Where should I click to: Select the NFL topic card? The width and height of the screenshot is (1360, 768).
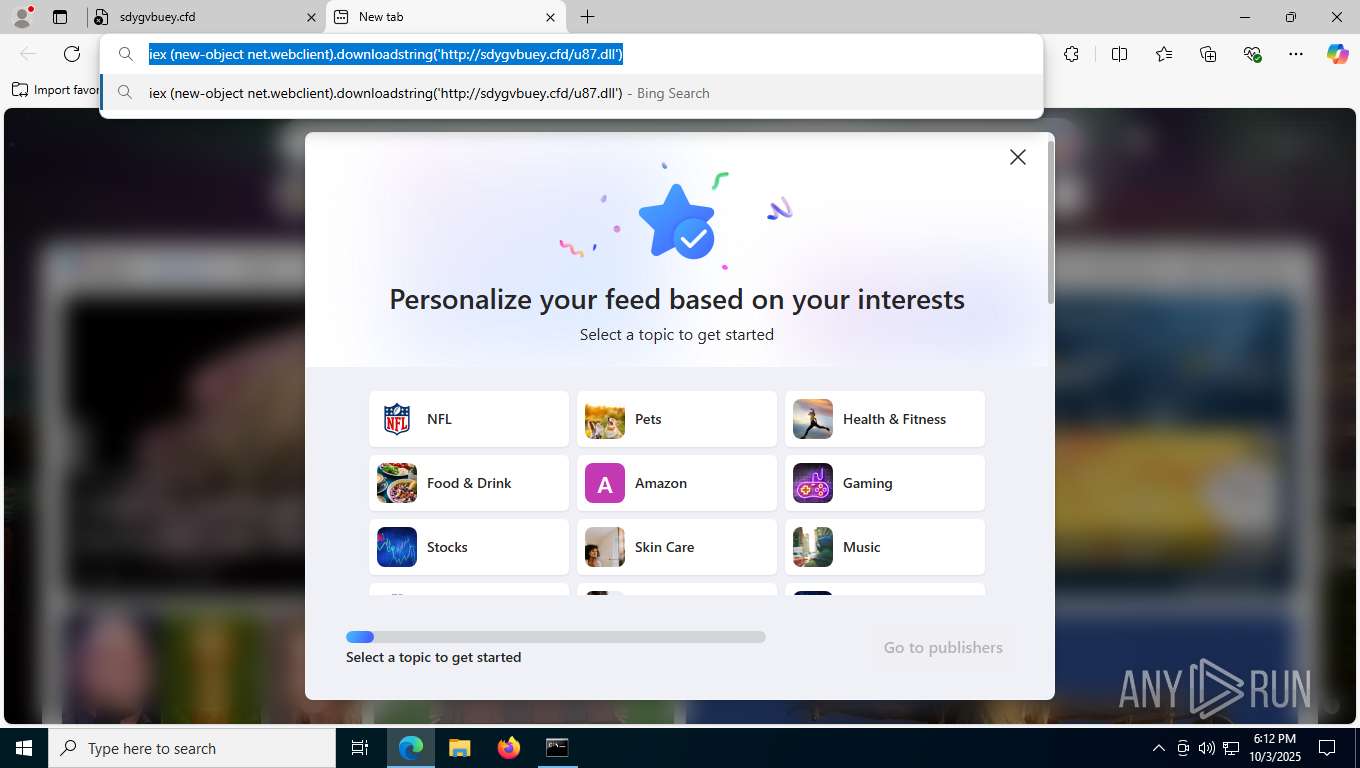(x=469, y=419)
